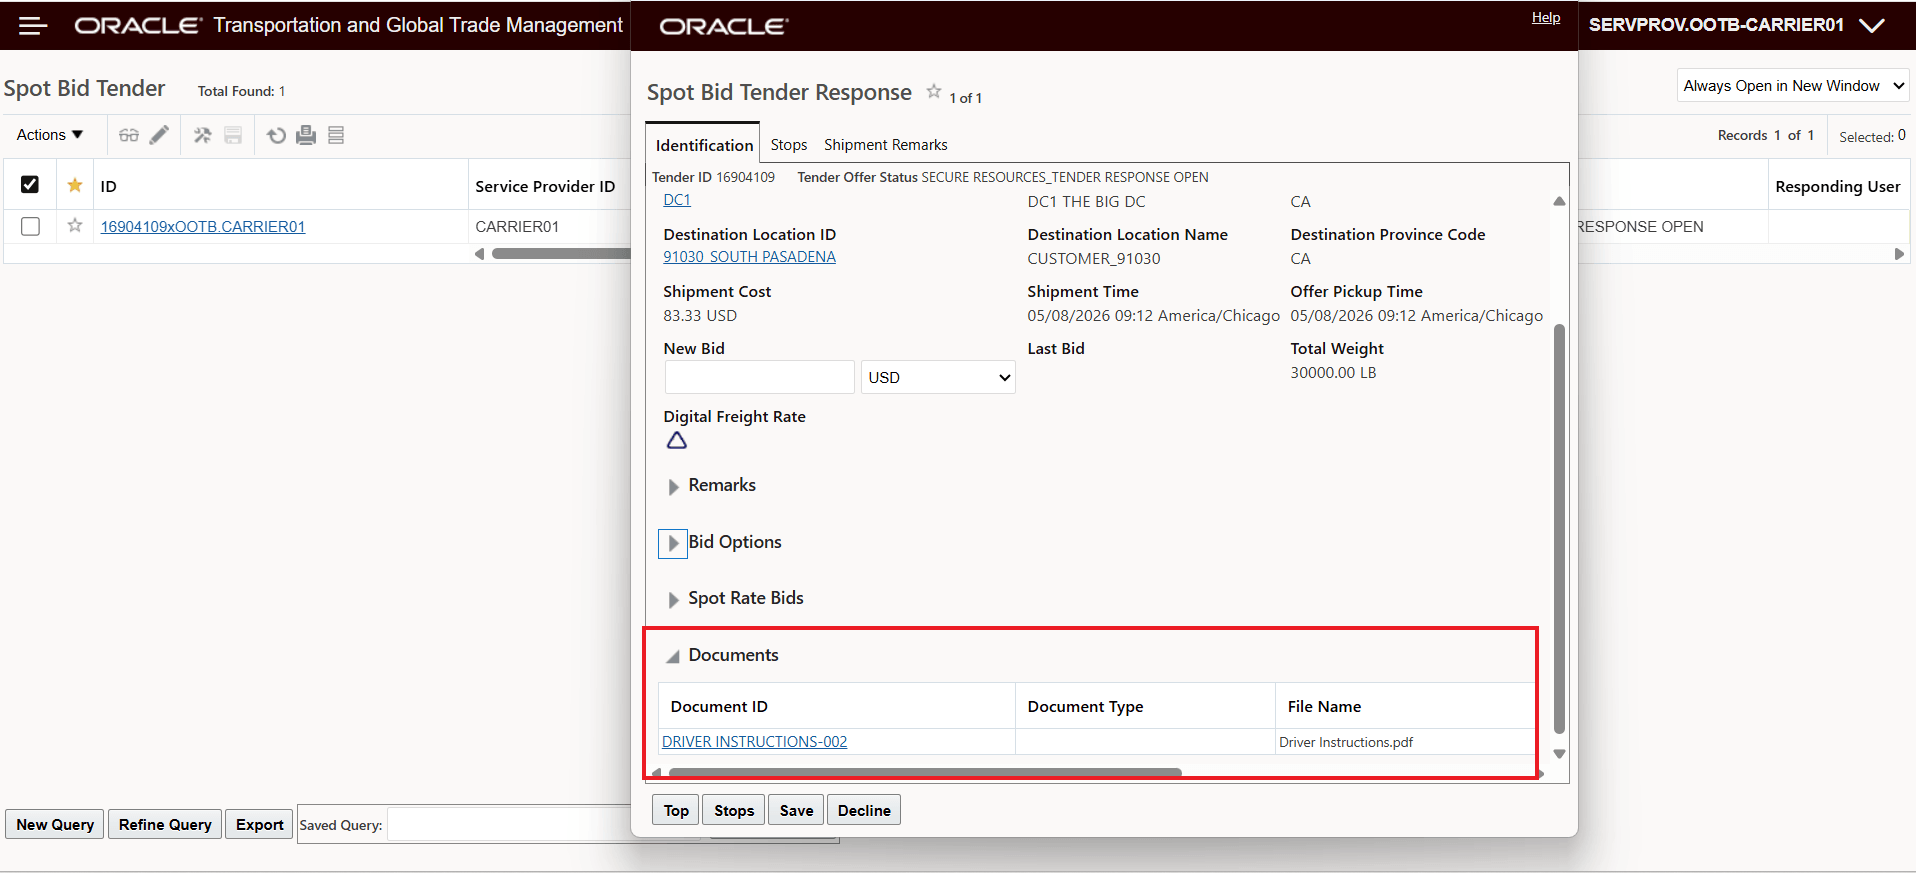The image size is (1916, 873).
Task: Click the dialog vertical scrollbar thumb
Action: click(x=1559, y=530)
